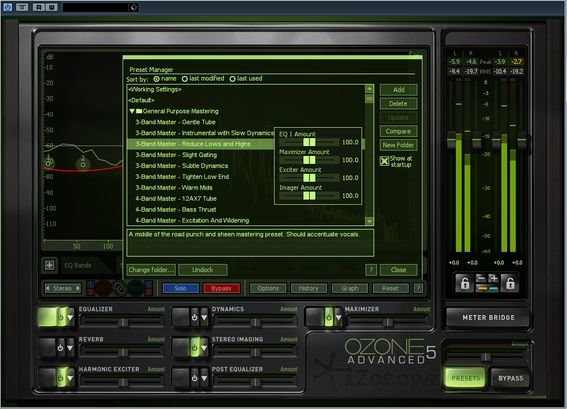The width and height of the screenshot is (567, 409).
Task: Click the Undock button
Action: pyautogui.click(x=203, y=270)
